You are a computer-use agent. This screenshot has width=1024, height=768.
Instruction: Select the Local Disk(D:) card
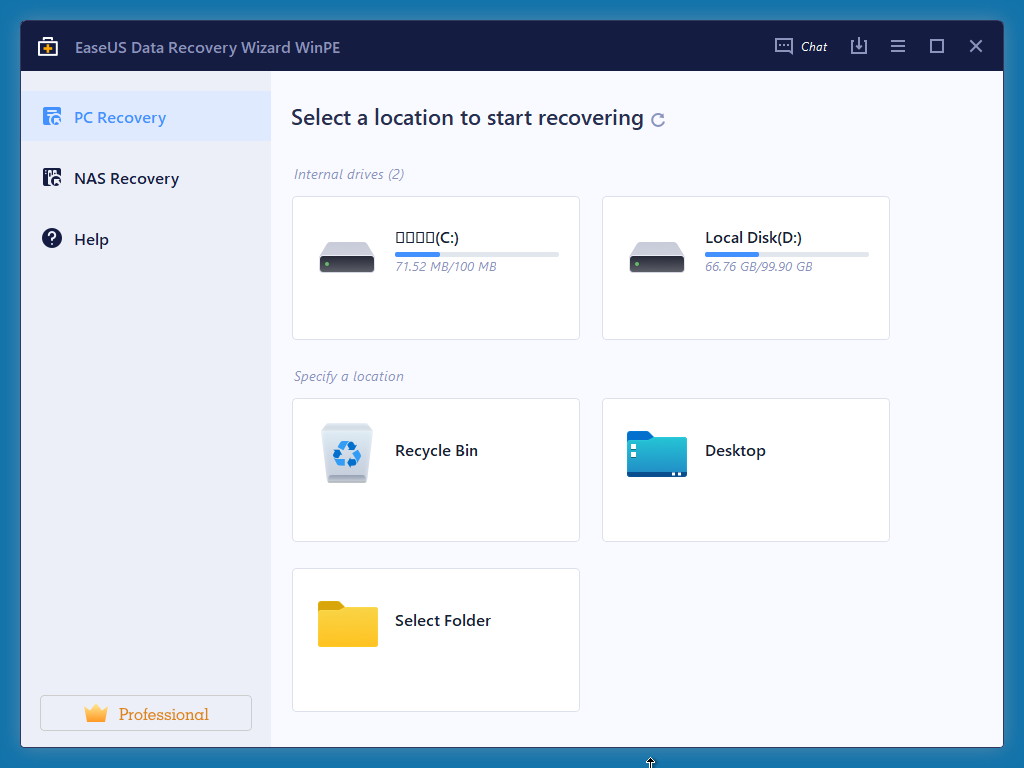pos(746,268)
